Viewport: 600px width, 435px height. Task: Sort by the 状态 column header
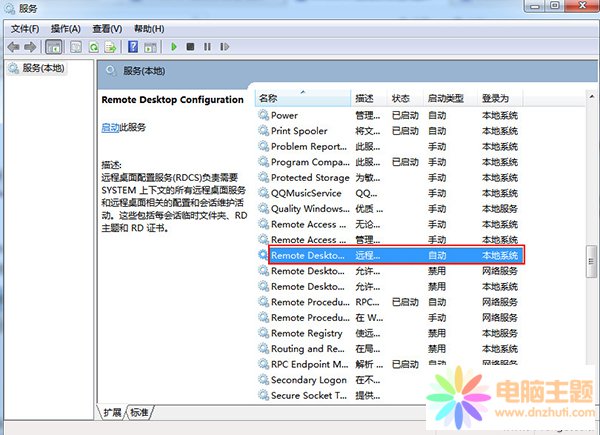tap(406, 98)
